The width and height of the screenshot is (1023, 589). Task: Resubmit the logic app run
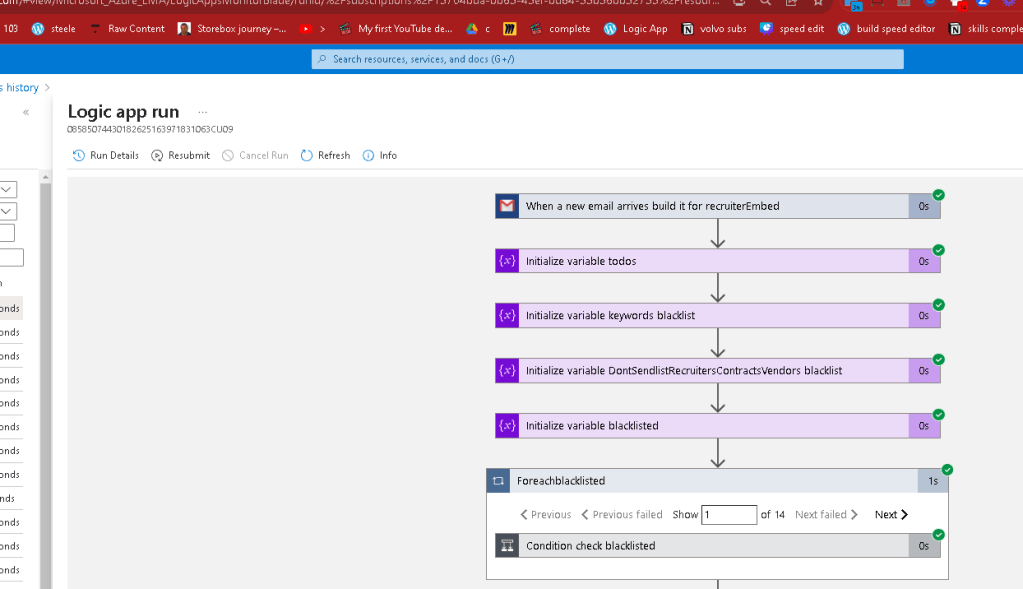coord(181,155)
